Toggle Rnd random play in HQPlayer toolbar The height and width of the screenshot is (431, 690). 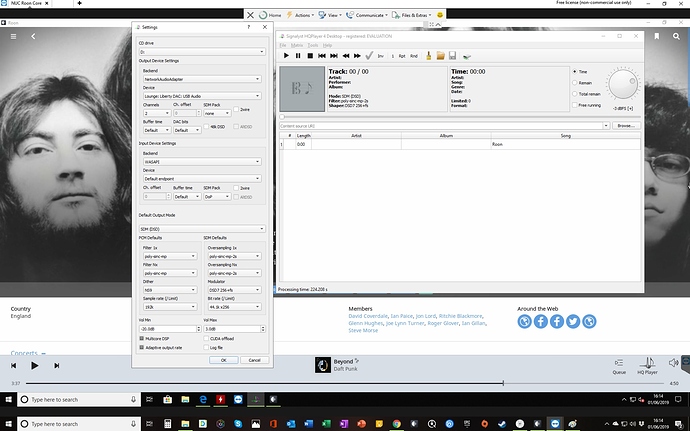click(x=414, y=56)
